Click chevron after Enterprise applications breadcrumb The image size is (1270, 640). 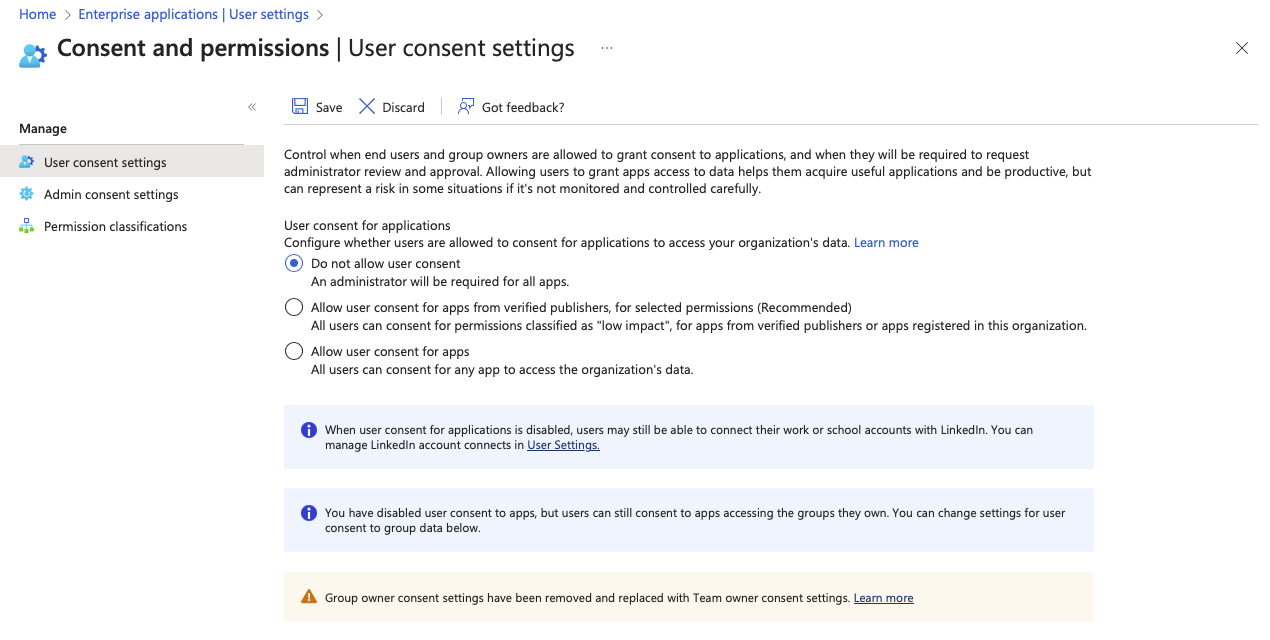[320, 15]
